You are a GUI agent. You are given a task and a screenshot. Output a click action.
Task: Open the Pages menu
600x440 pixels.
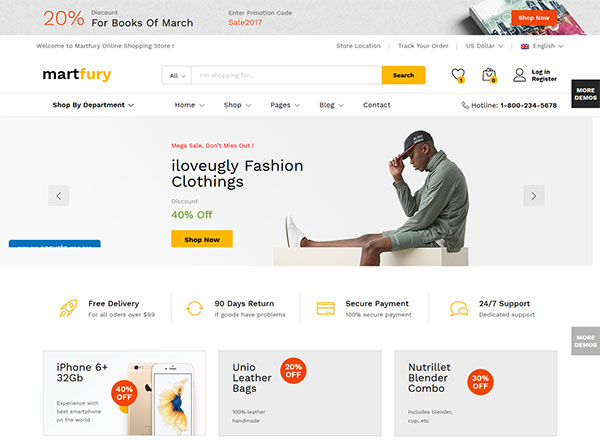285,105
